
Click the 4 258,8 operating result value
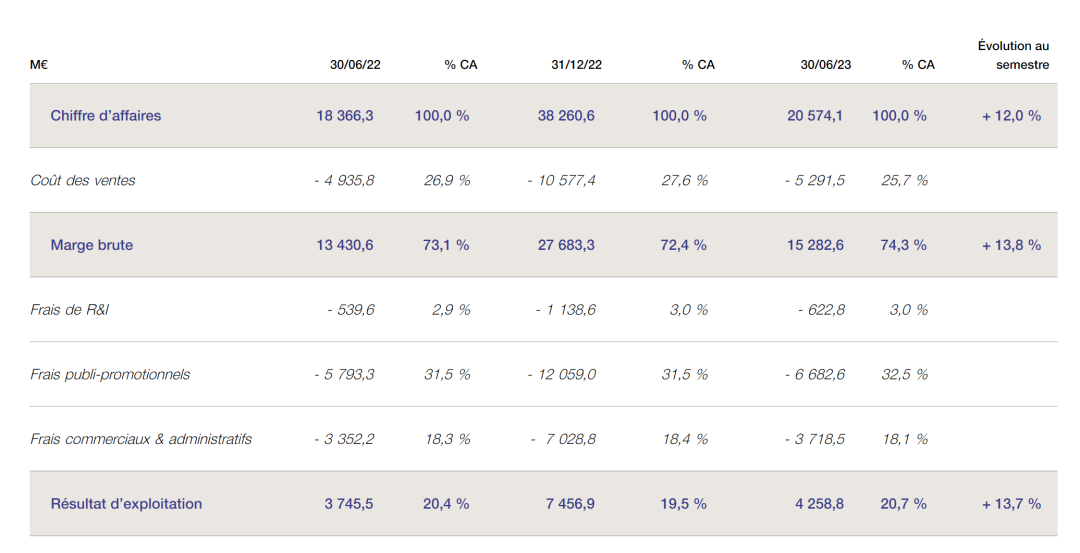[x=820, y=504]
